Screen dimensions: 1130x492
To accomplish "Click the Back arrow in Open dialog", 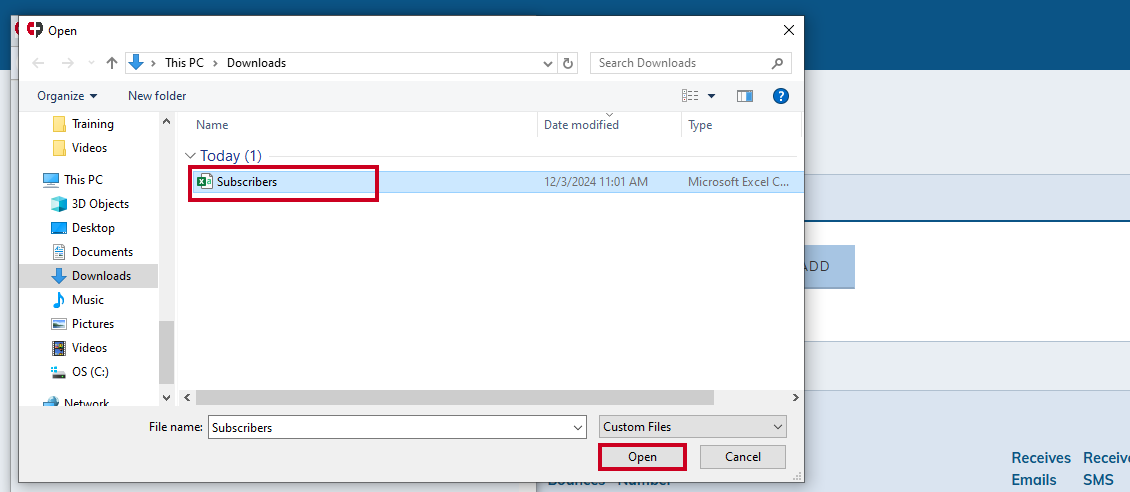I will click(38, 63).
